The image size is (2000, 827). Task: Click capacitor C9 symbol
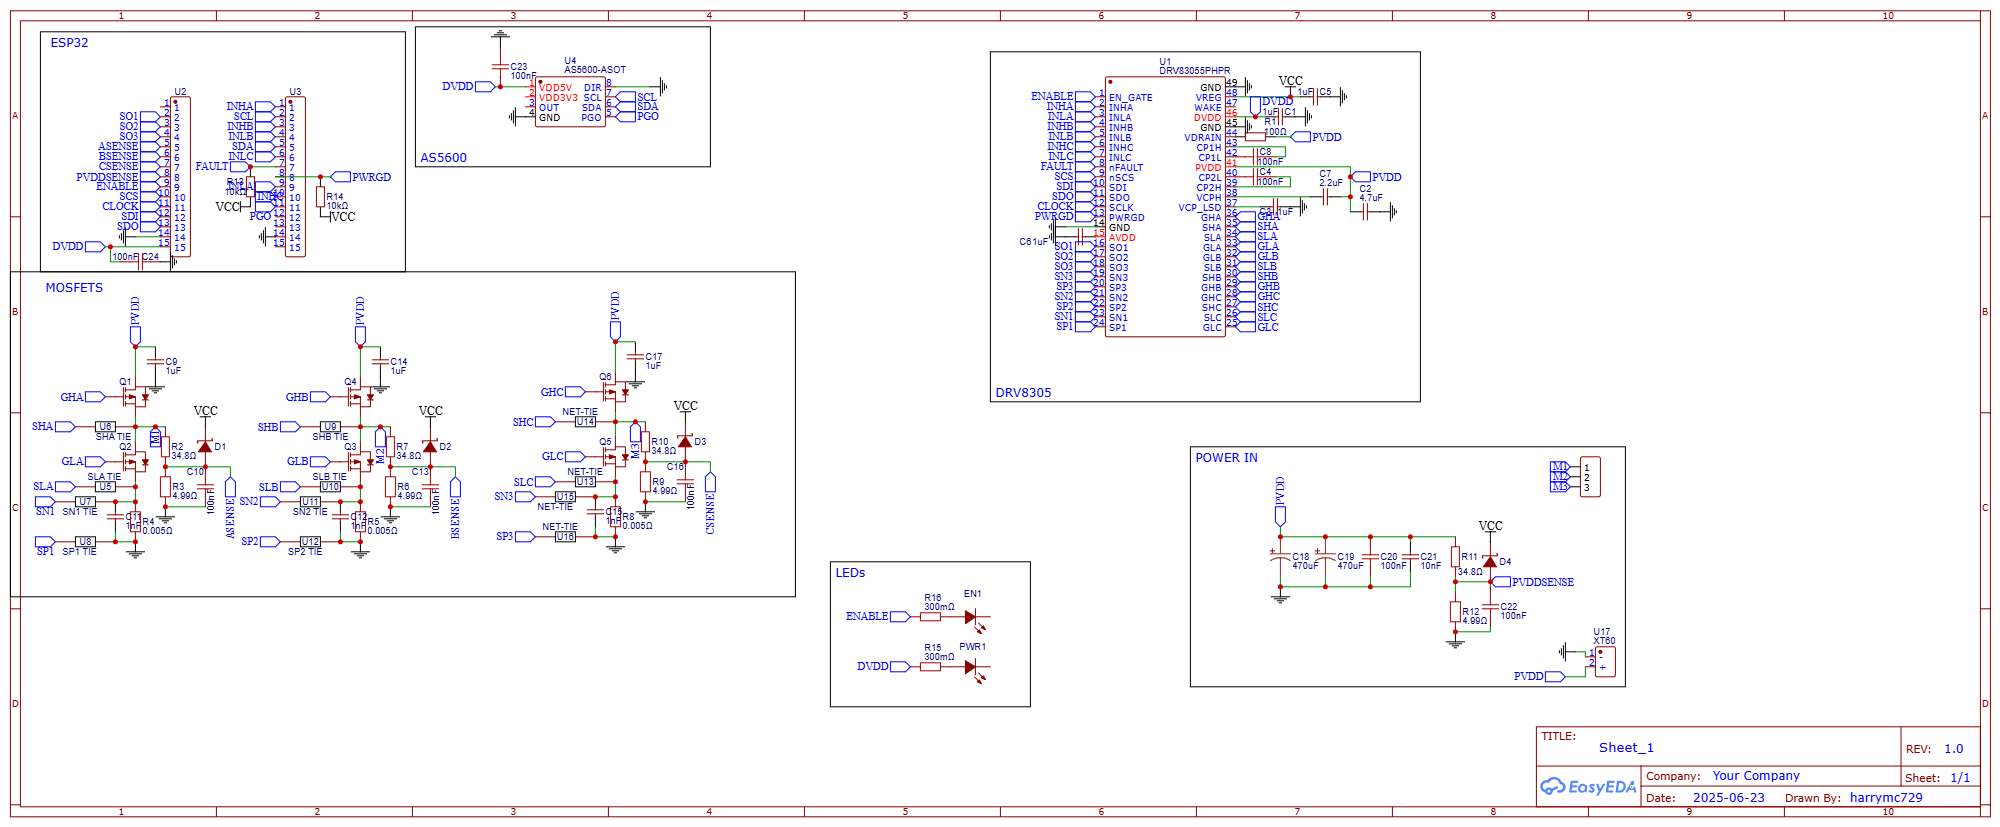tap(155, 362)
